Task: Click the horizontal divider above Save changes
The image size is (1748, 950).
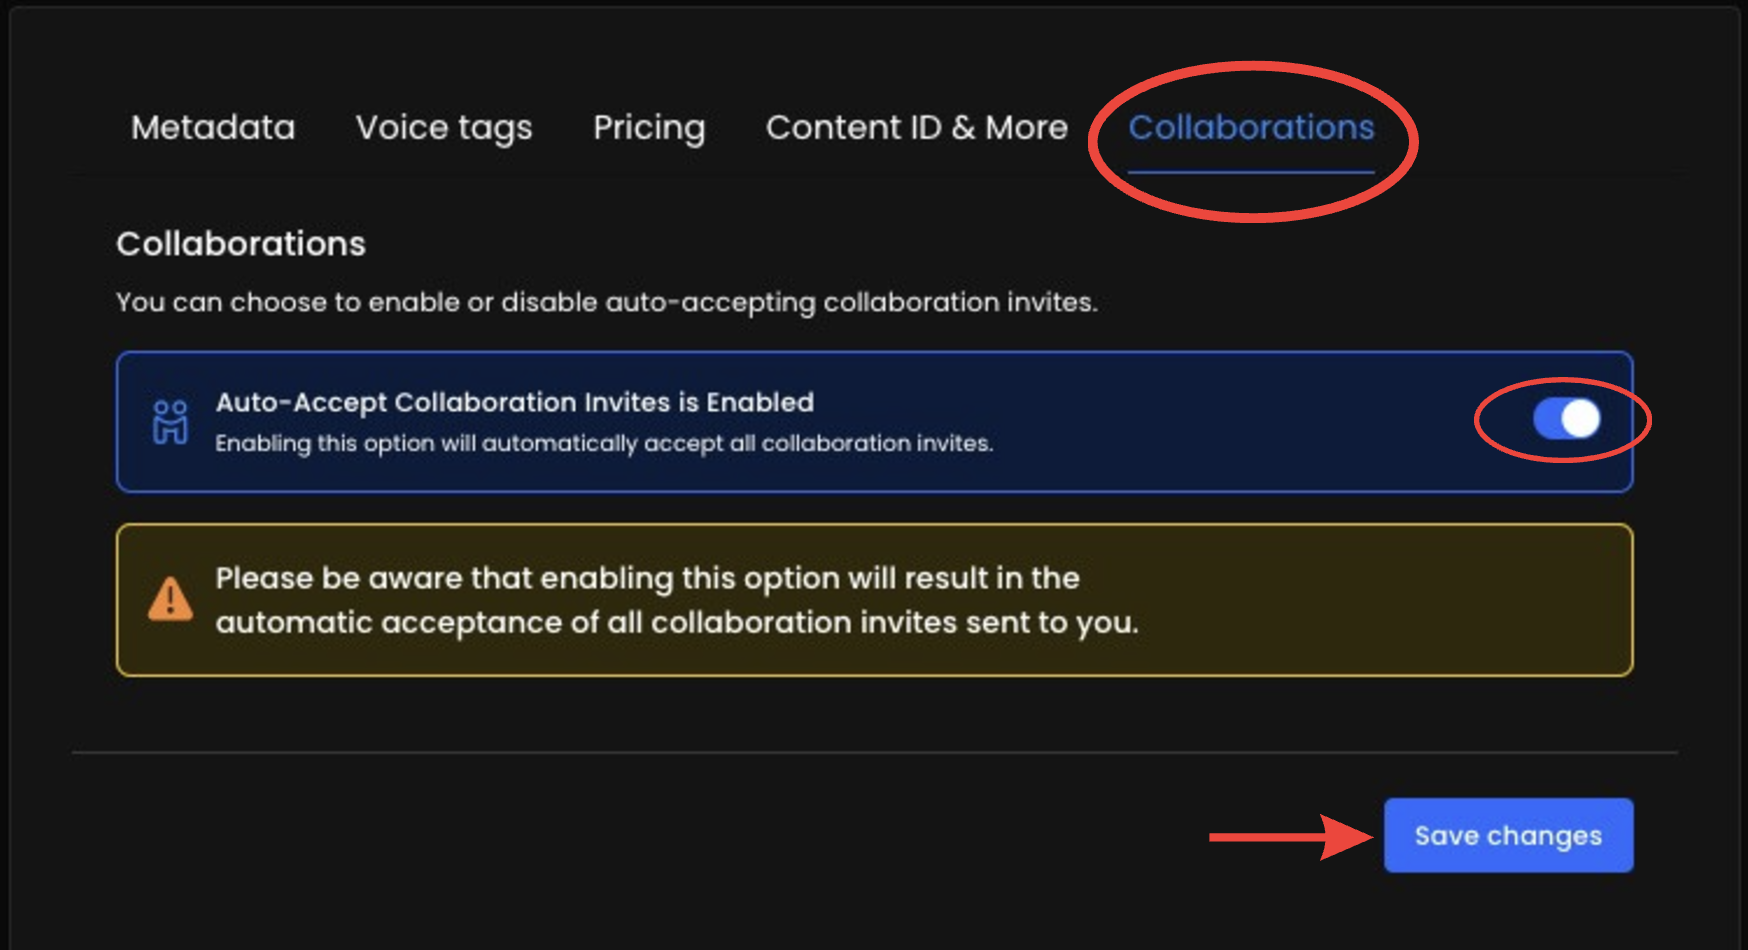Action: (x=874, y=752)
